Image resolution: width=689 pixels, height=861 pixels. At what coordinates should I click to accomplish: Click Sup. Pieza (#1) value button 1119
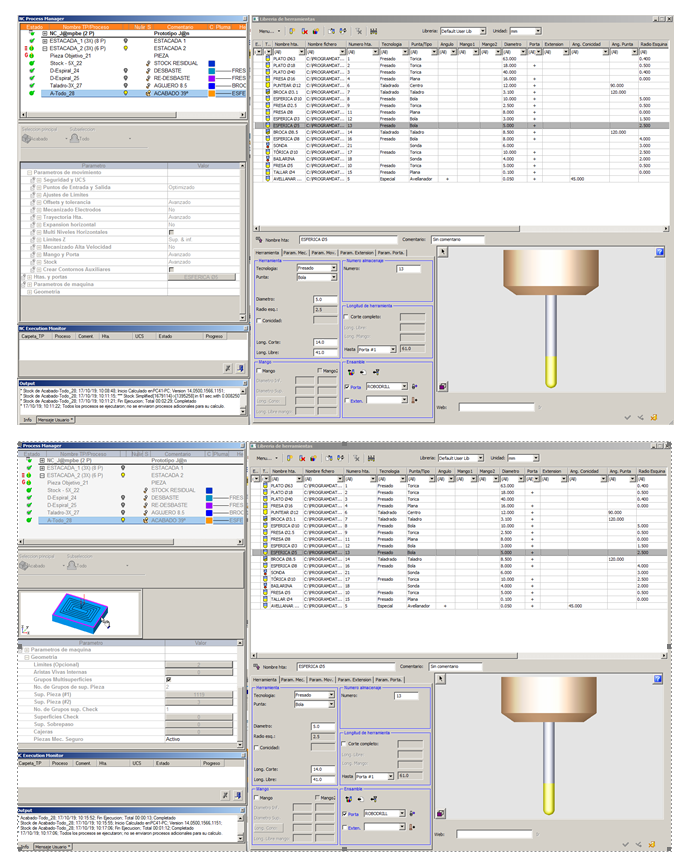pos(199,695)
